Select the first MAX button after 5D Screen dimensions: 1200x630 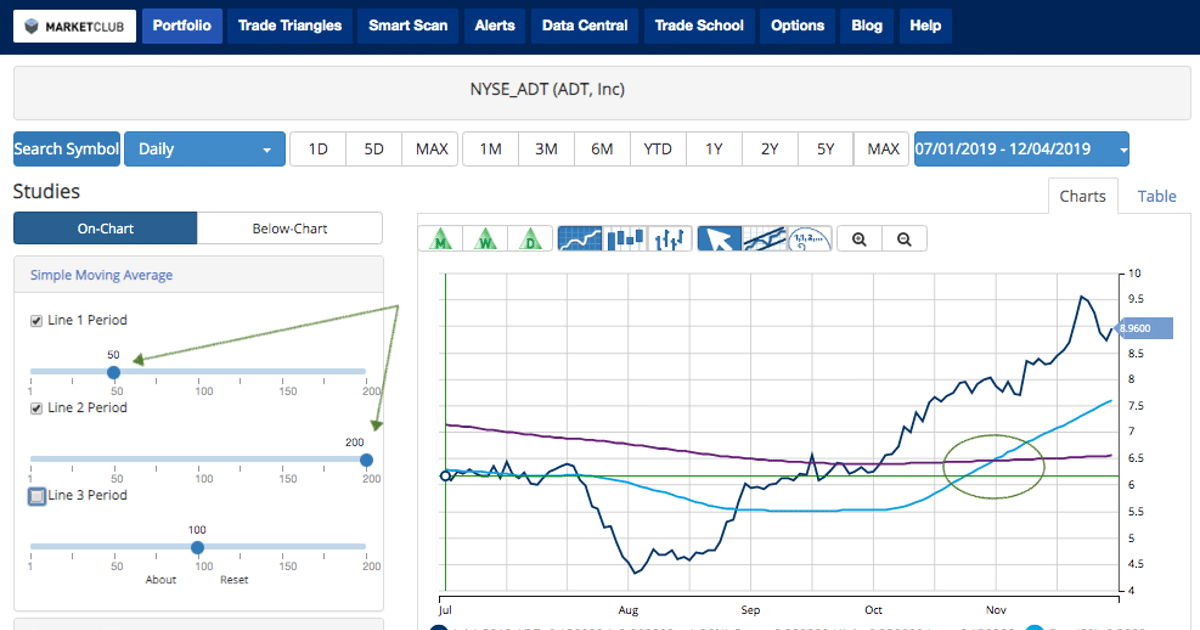[431, 149]
